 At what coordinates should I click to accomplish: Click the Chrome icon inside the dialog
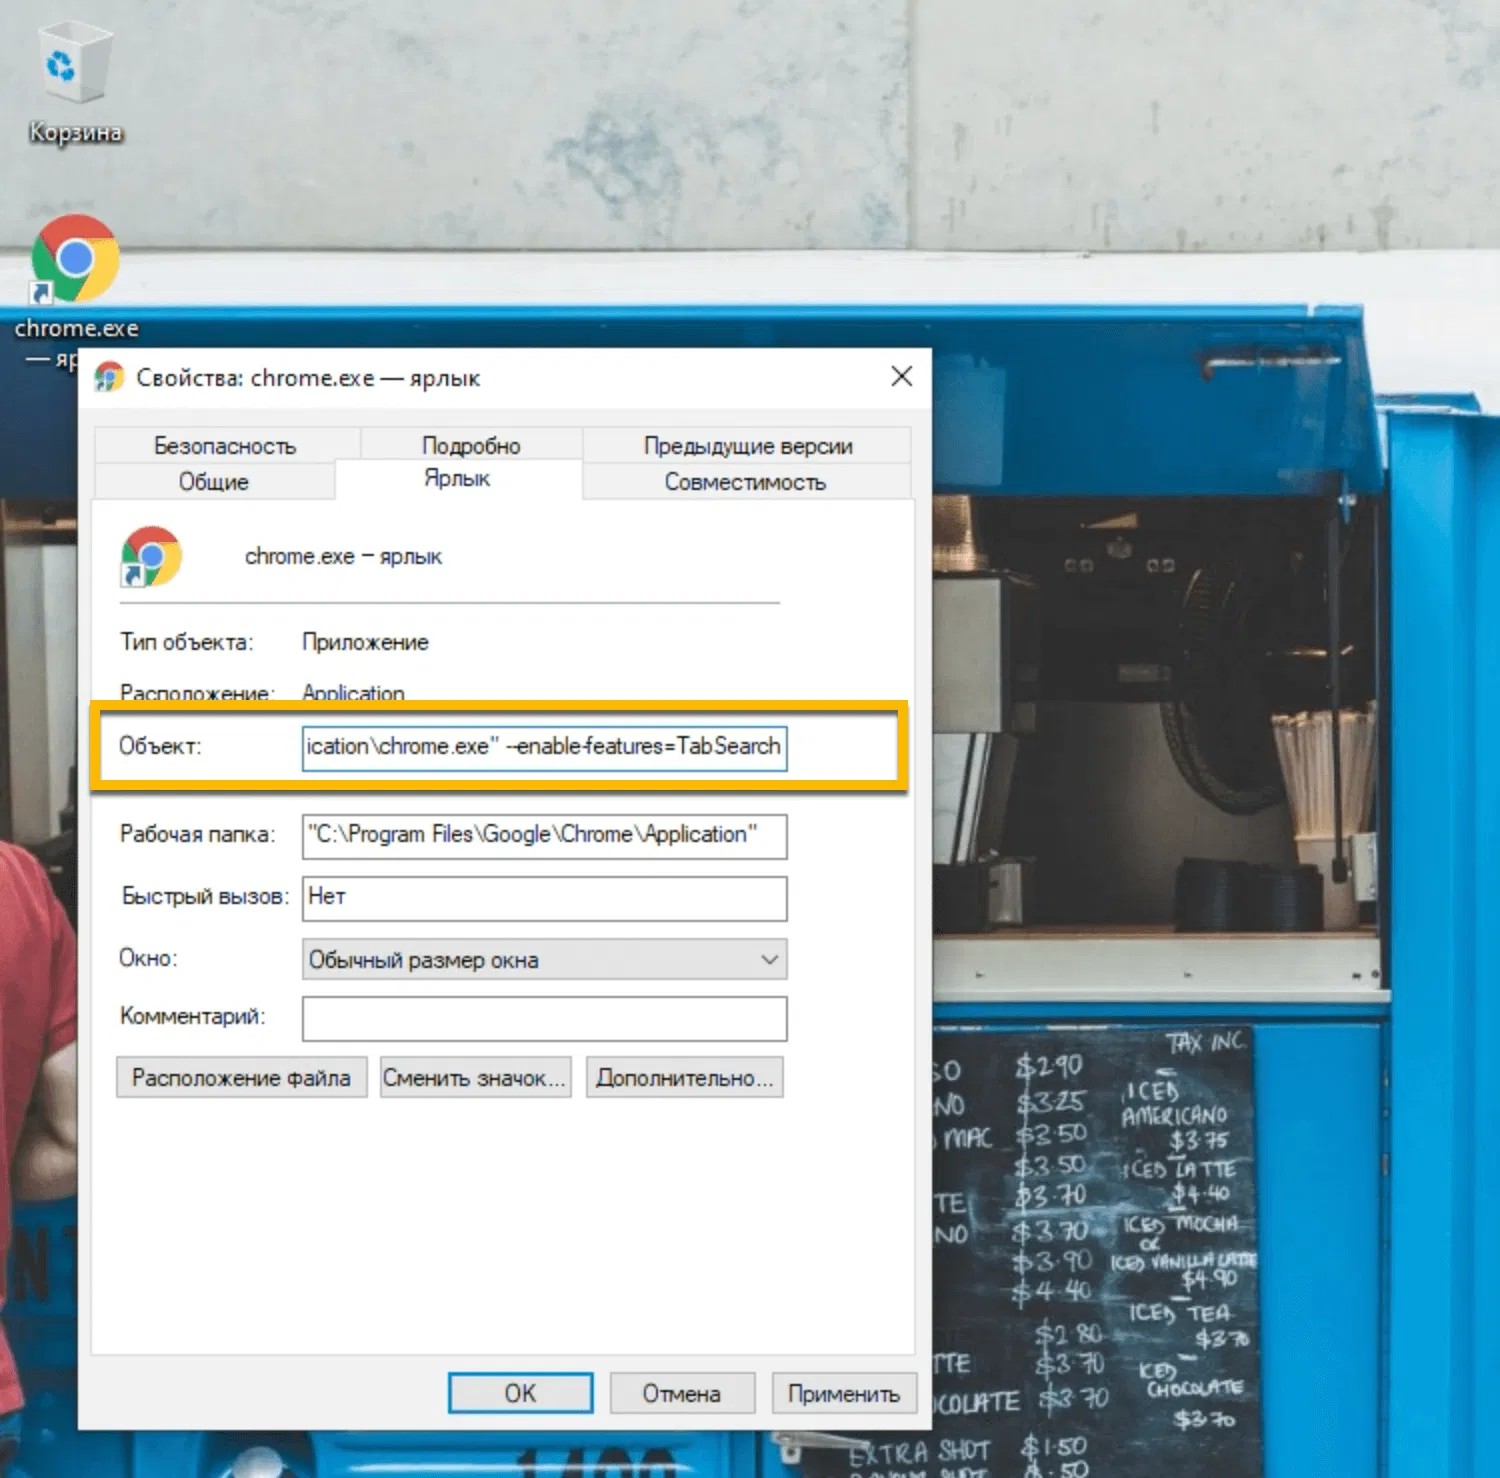[x=148, y=556]
